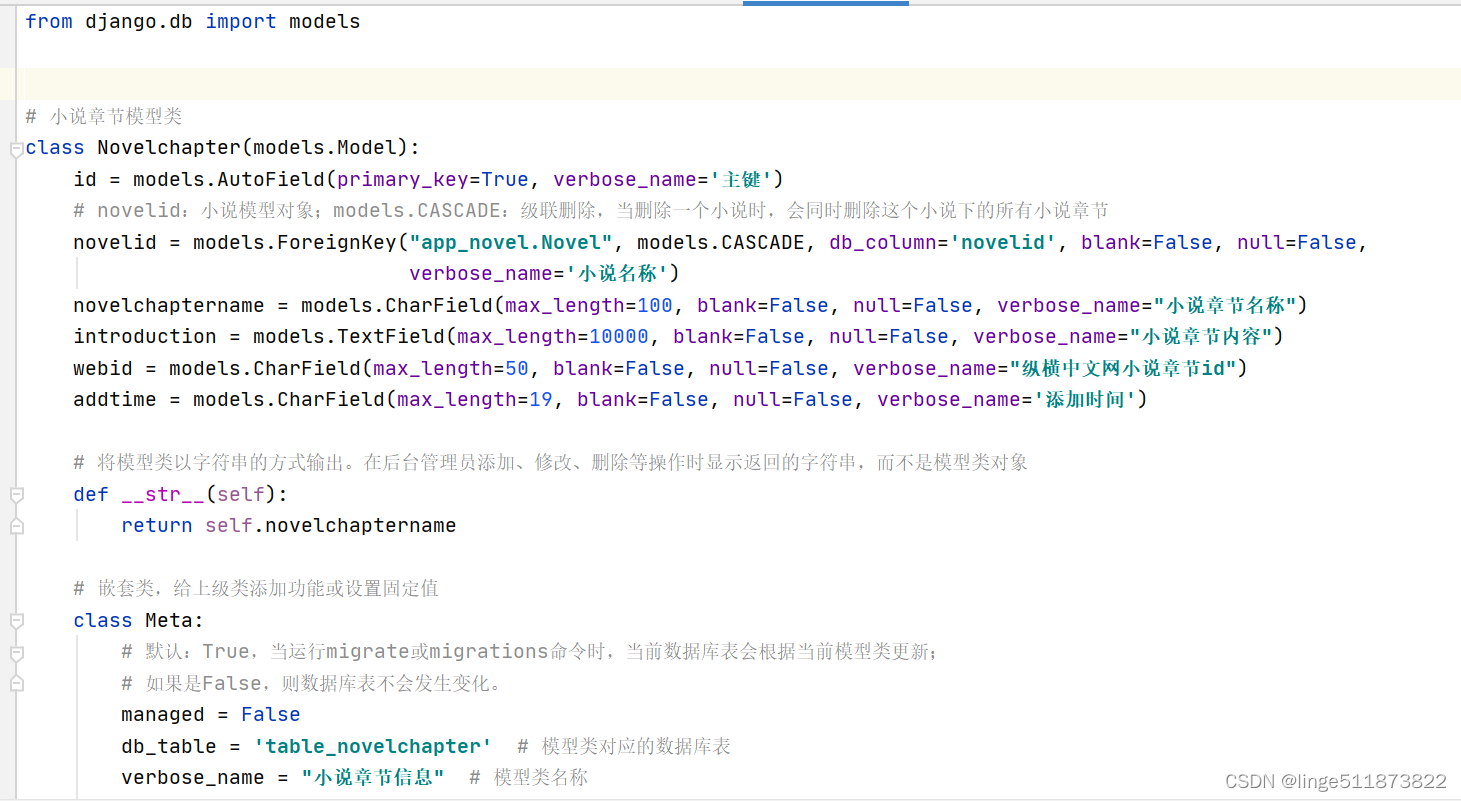Click the __str__ method name

pyautogui.click(x=163, y=494)
